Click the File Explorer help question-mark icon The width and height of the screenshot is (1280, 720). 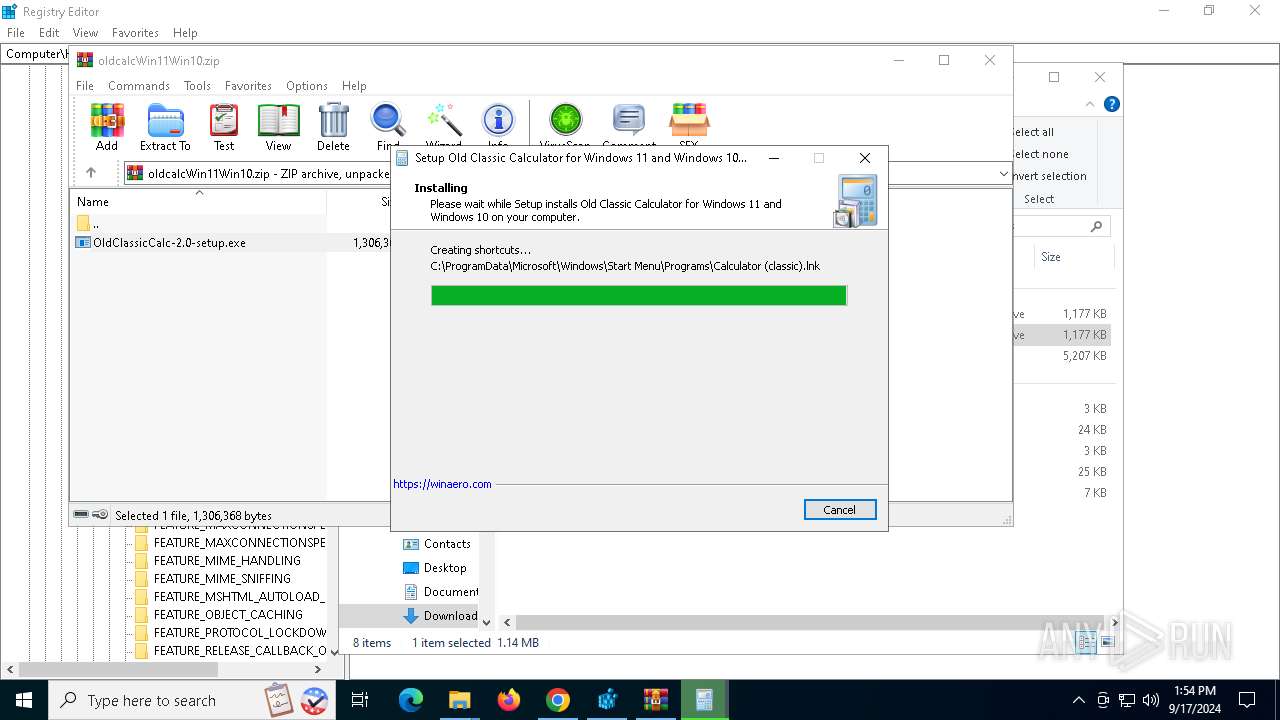tap(1112, 104)
